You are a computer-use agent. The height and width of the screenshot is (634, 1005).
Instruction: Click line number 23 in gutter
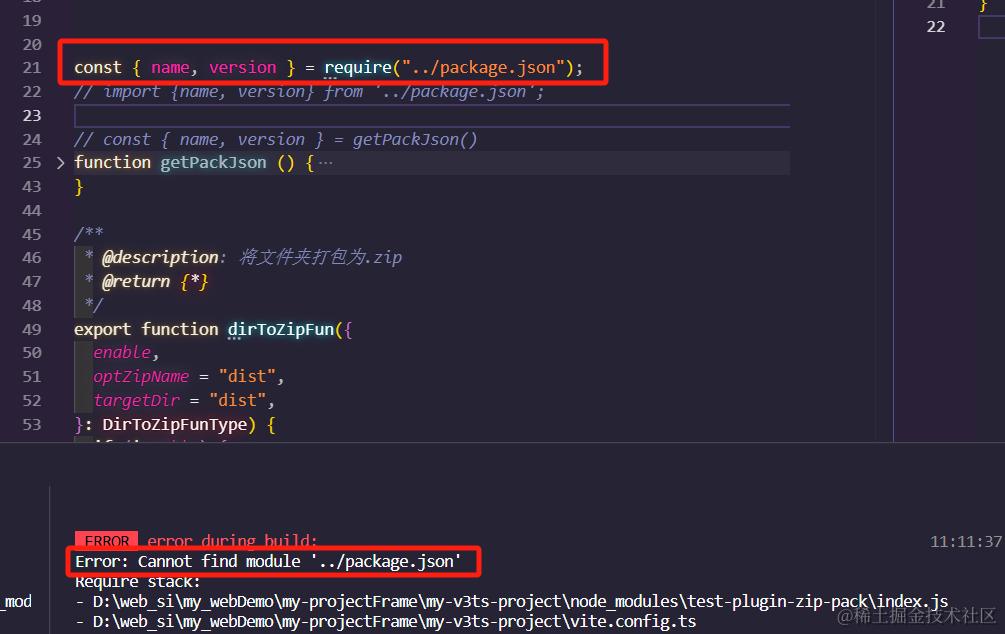pyautogui.click(x=31, y=115)
